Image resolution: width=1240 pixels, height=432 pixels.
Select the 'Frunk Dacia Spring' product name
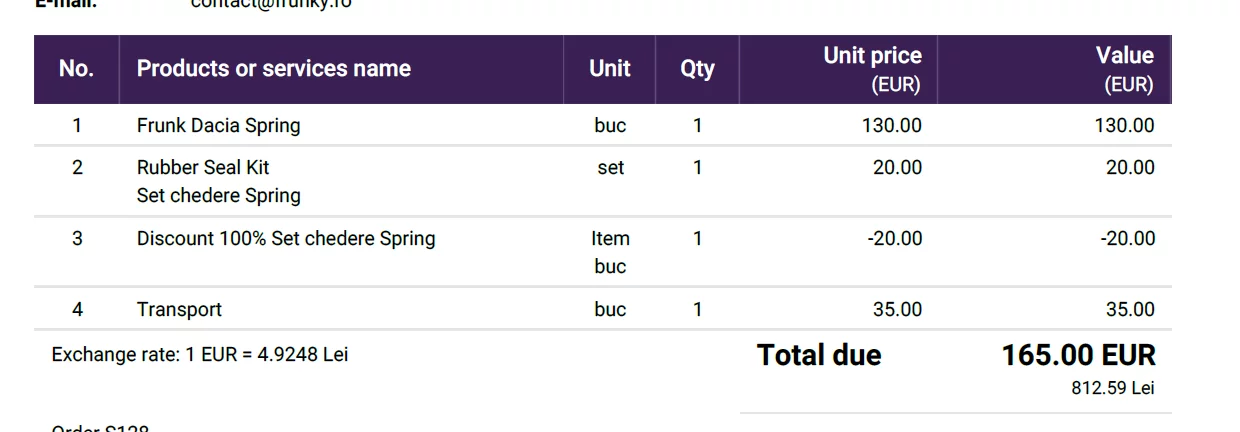(218, 126)
